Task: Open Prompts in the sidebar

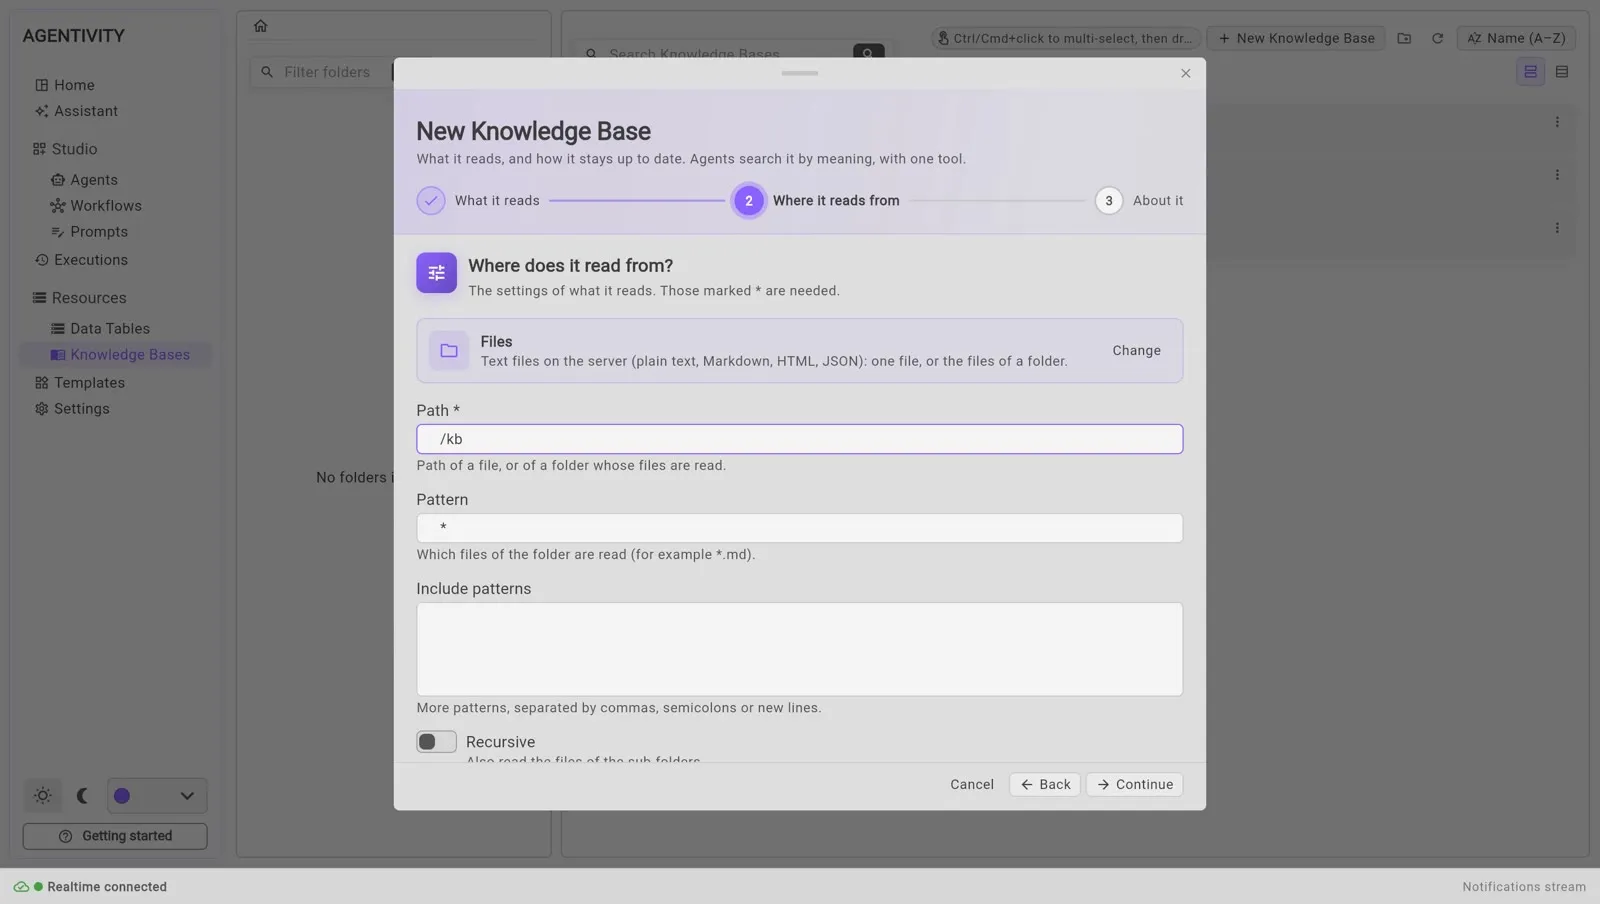Action: [x=90, y=232]
